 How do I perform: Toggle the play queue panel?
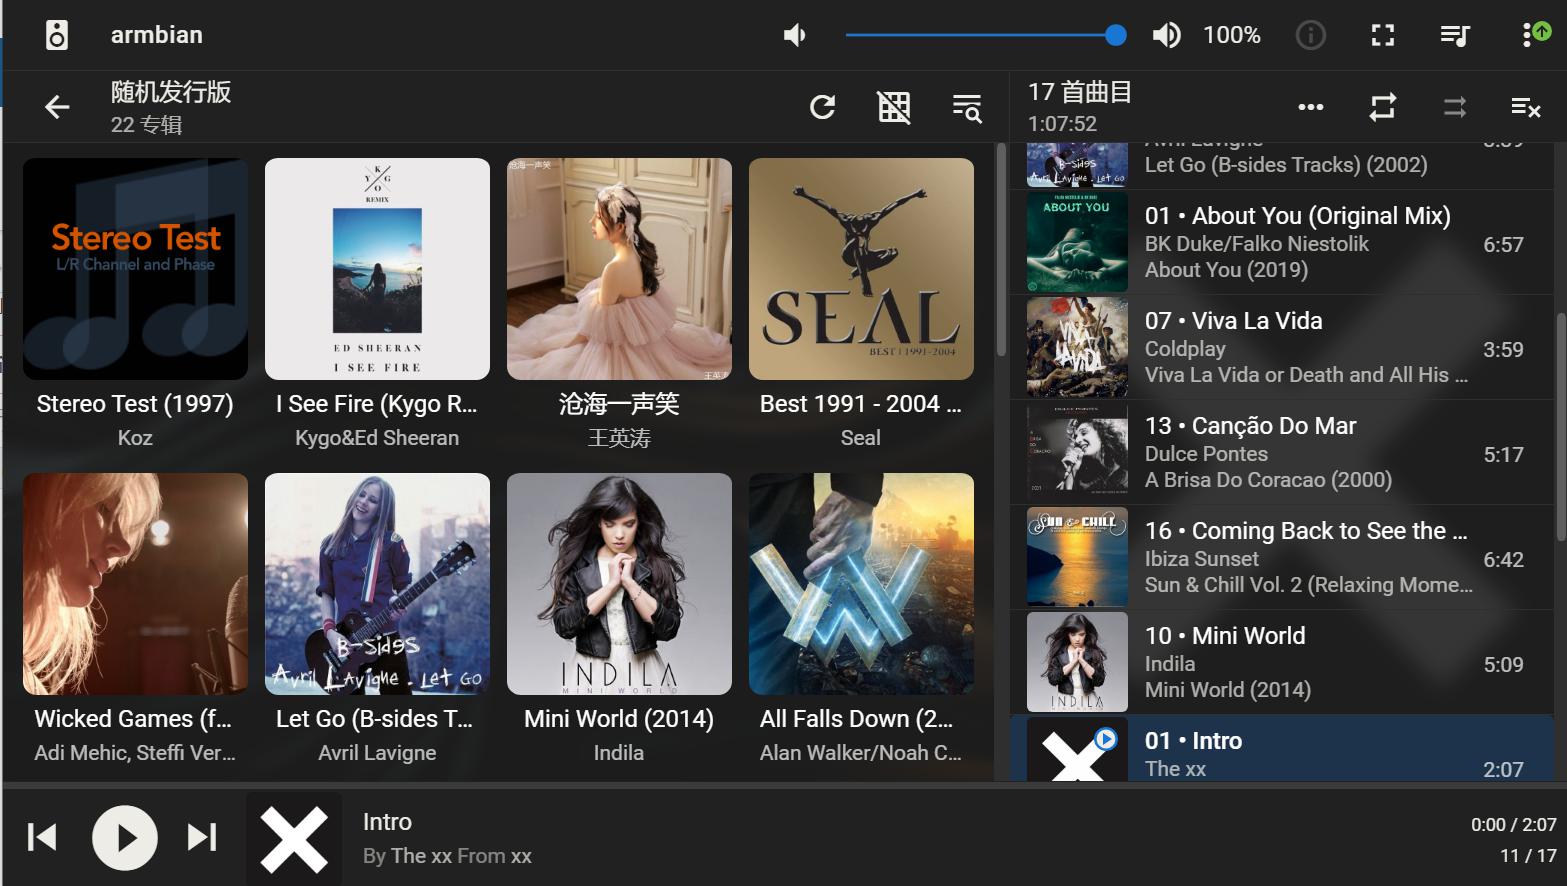[1454, 36]
